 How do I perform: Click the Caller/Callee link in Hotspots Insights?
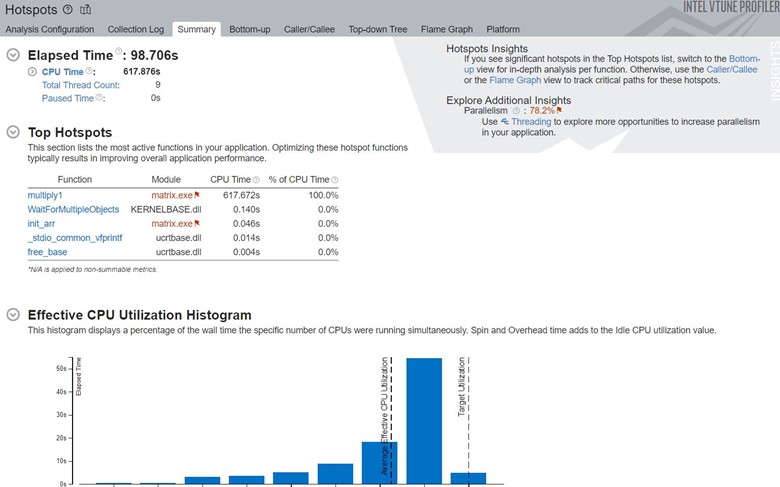click(x=732, y=70)
